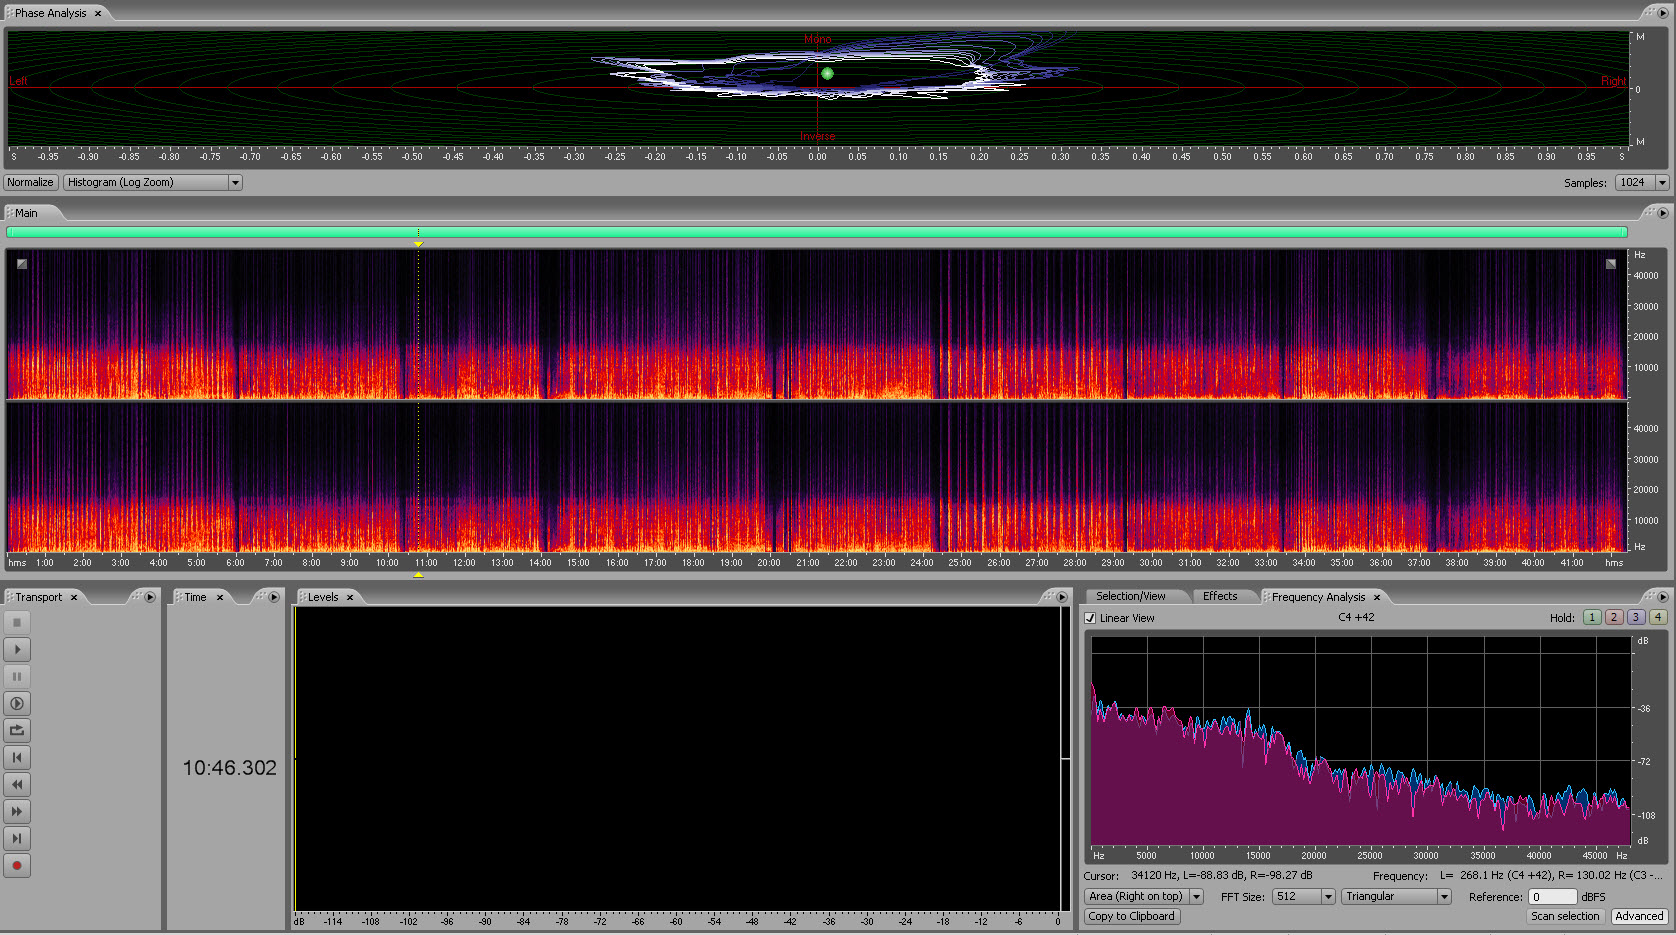The width and height of the screenshot is (1676, 935).
Task: Click the green range bar above spectrogram
Action: coord(816,232)
